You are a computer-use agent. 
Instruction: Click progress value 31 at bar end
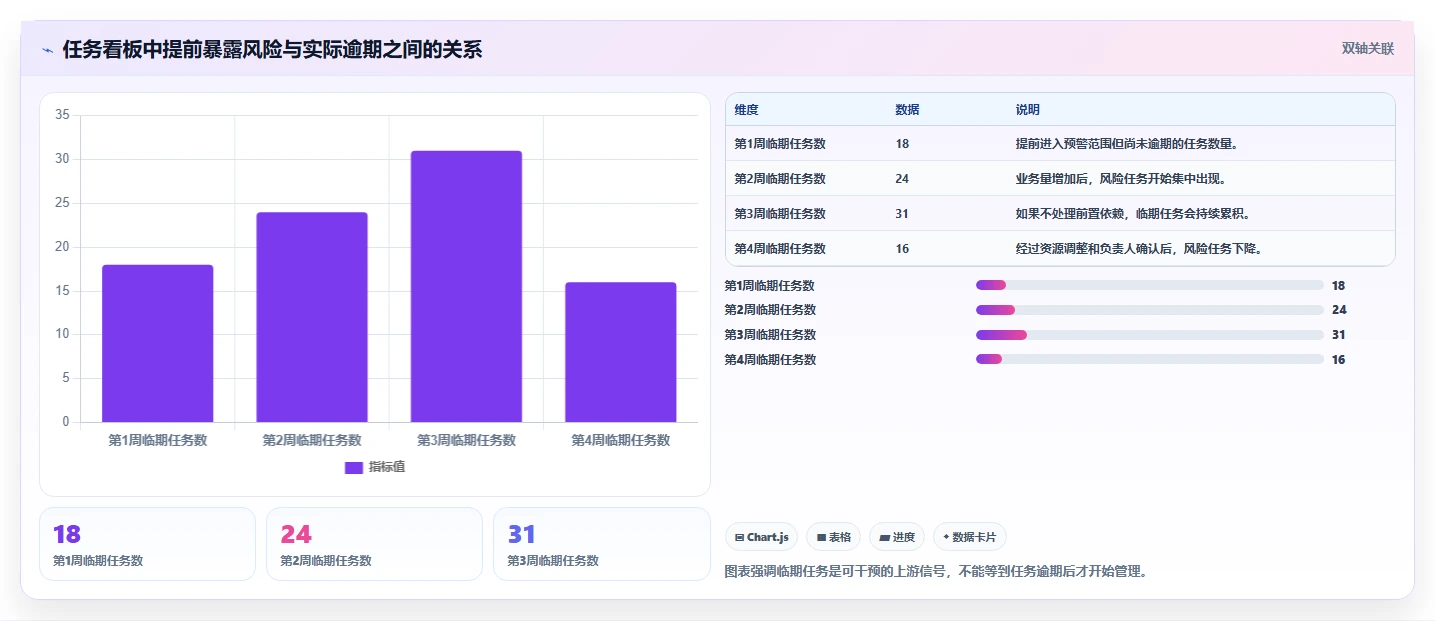(1339, 335)
